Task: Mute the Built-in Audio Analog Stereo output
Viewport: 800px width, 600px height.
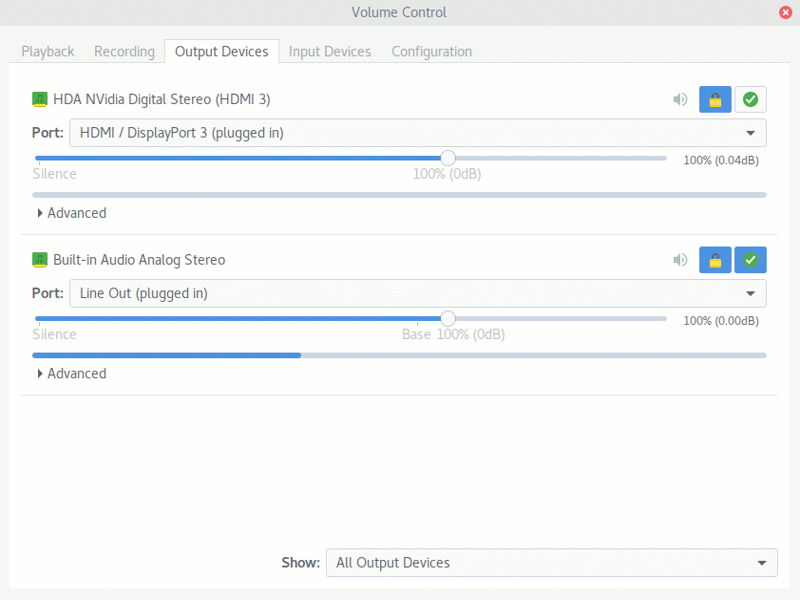Action: click(x=680, y=260)
